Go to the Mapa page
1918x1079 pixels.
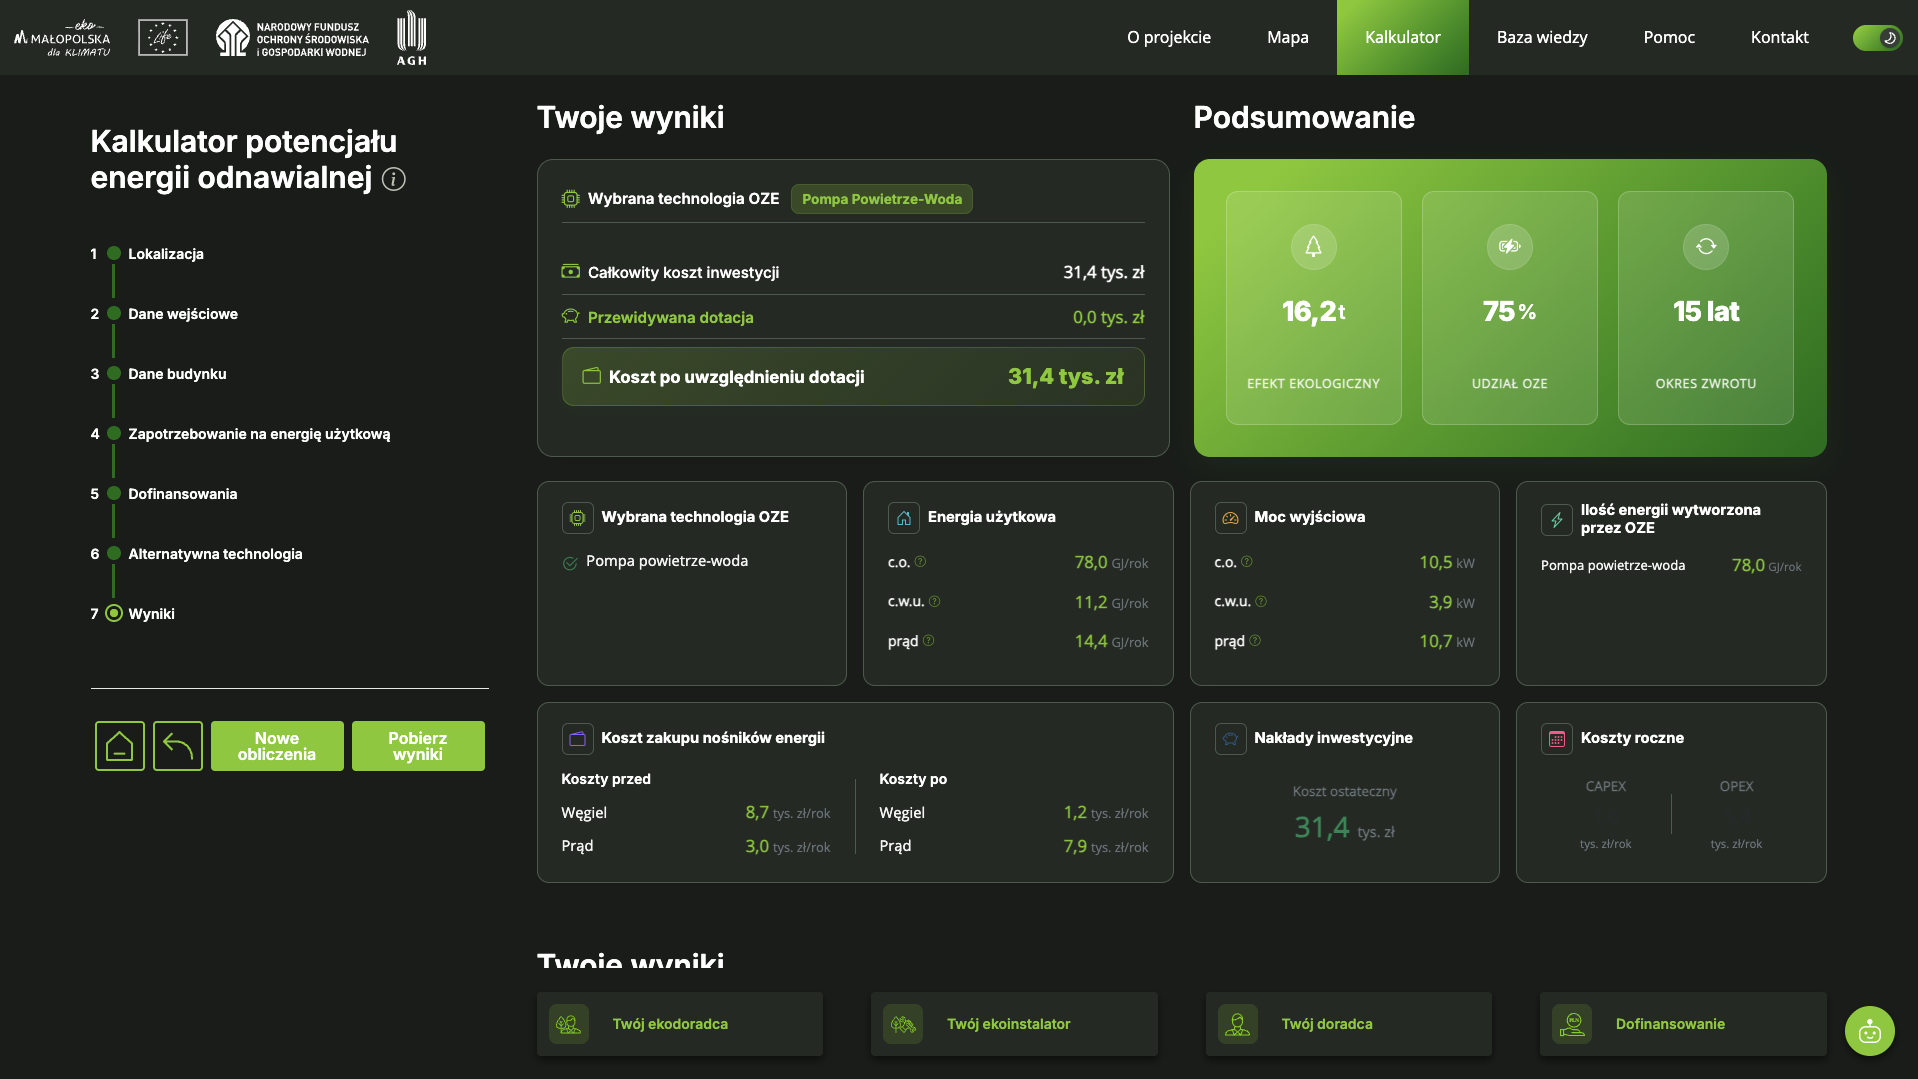click(x=1287, y=37)
